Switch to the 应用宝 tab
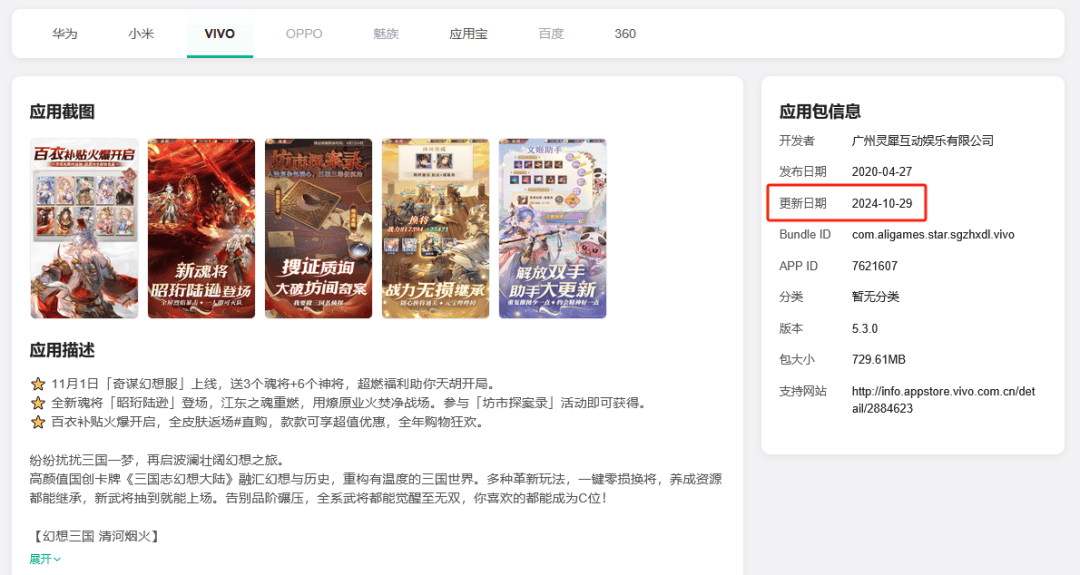Image resolution: width=1080 pixels, height=575 pixels. pos(468,34)
